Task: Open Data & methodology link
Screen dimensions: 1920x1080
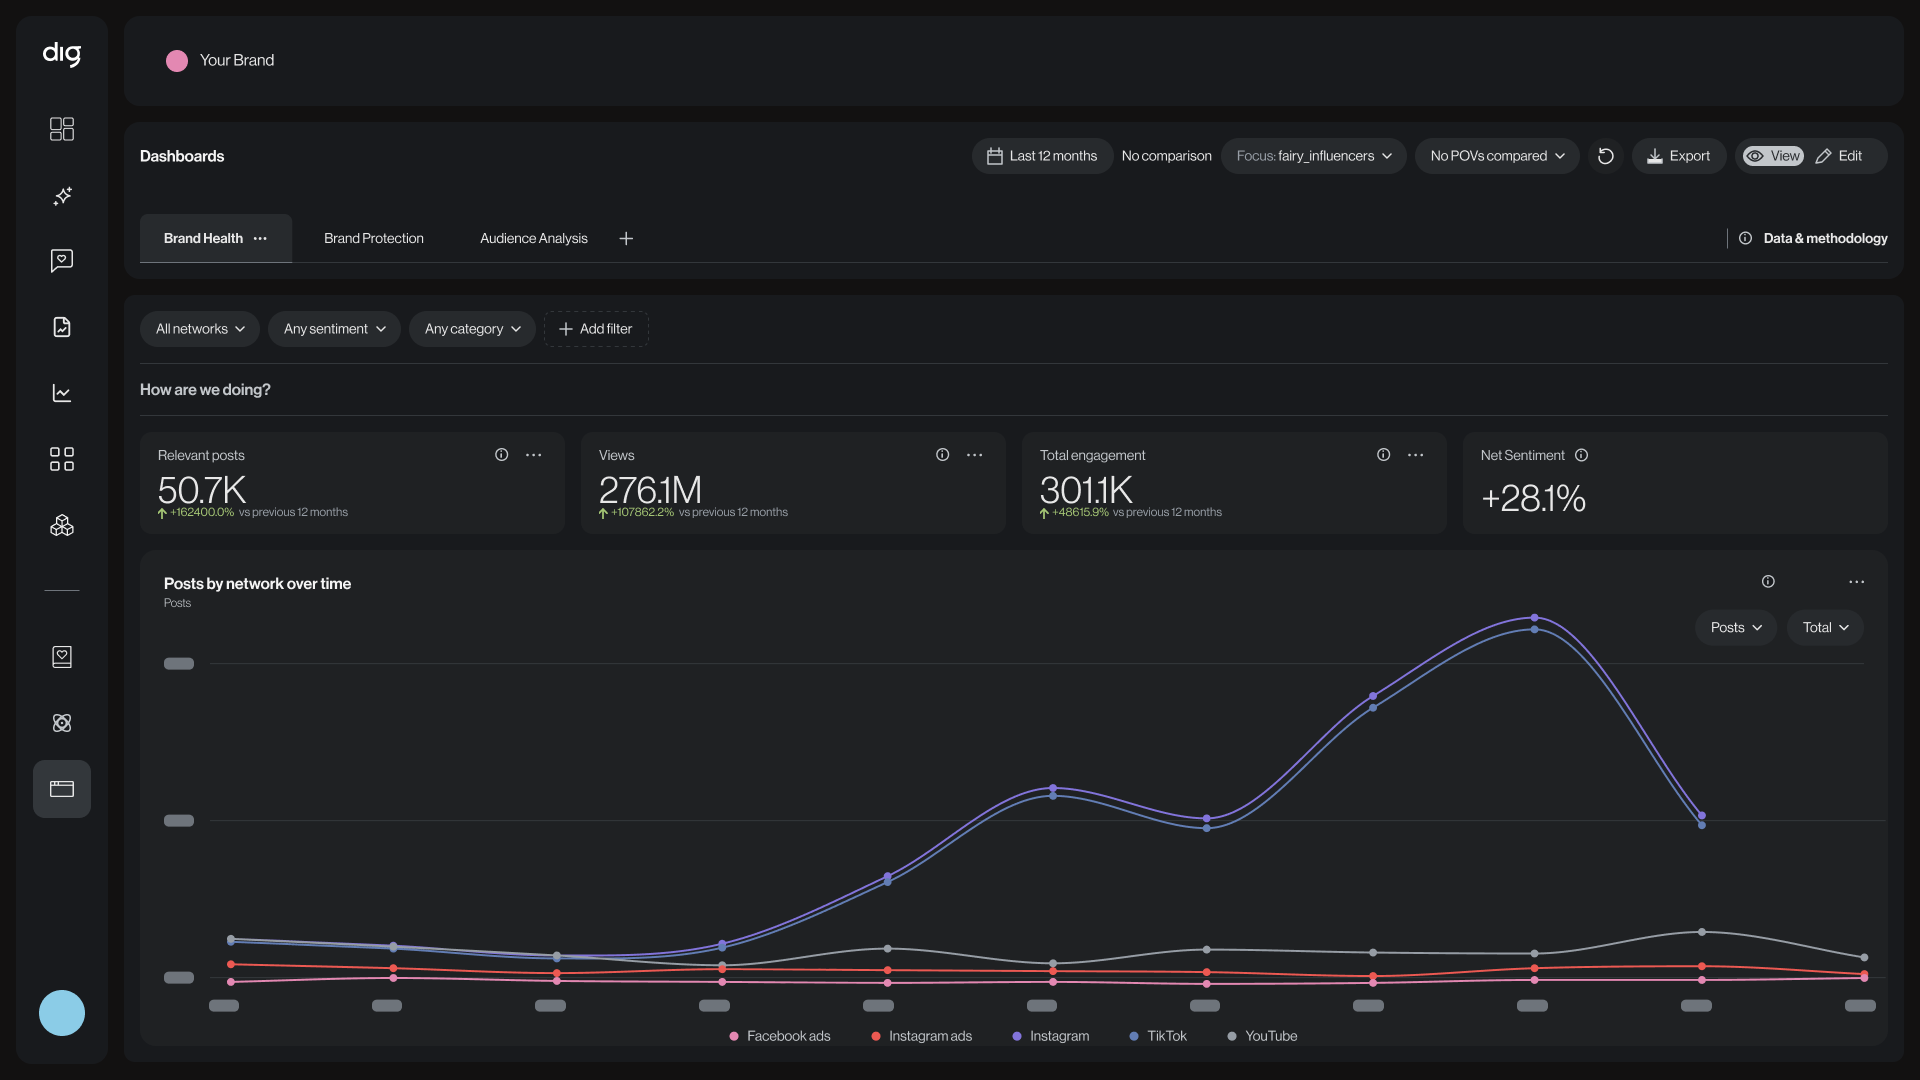Action: [1813, 239]
